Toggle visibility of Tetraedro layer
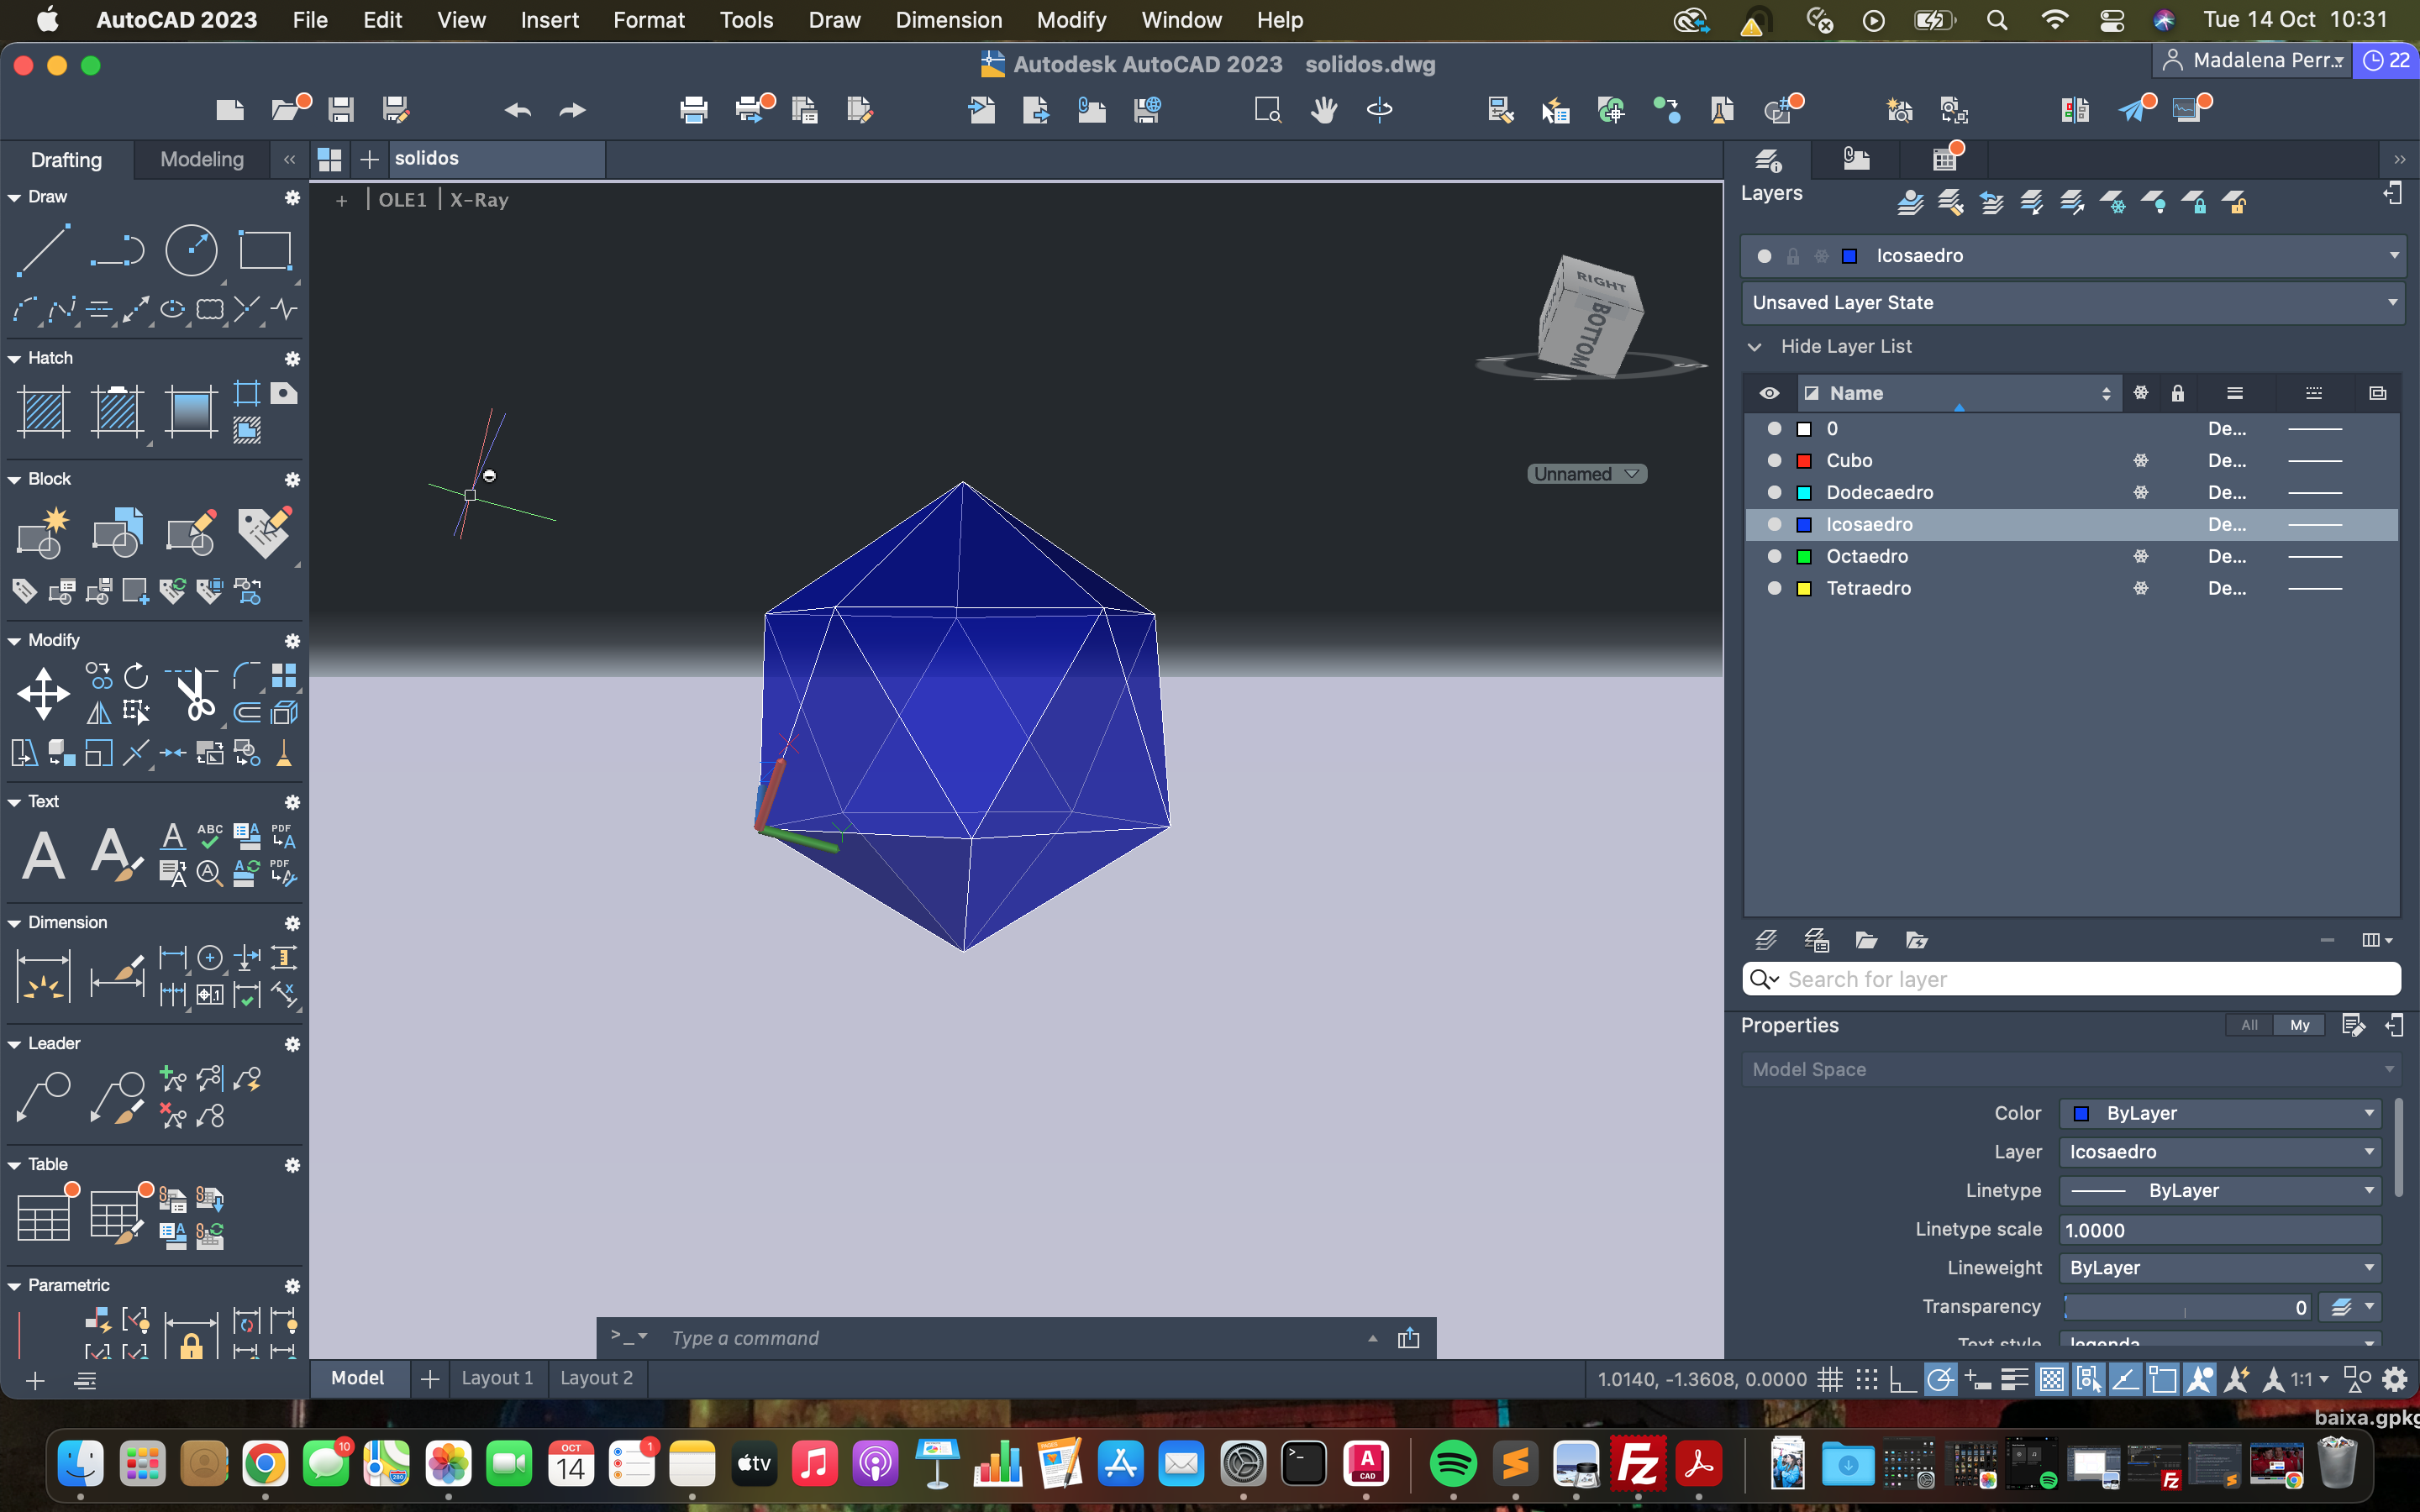2420x1512 pixels. (1774, 588)
